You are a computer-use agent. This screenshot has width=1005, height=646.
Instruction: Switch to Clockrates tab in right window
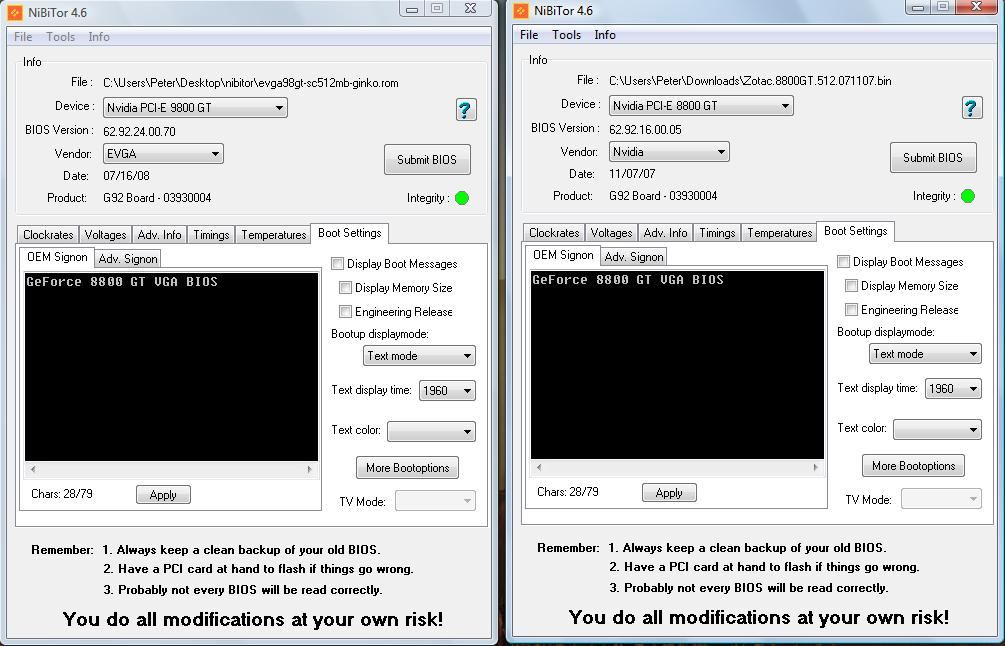coord(554,233)
